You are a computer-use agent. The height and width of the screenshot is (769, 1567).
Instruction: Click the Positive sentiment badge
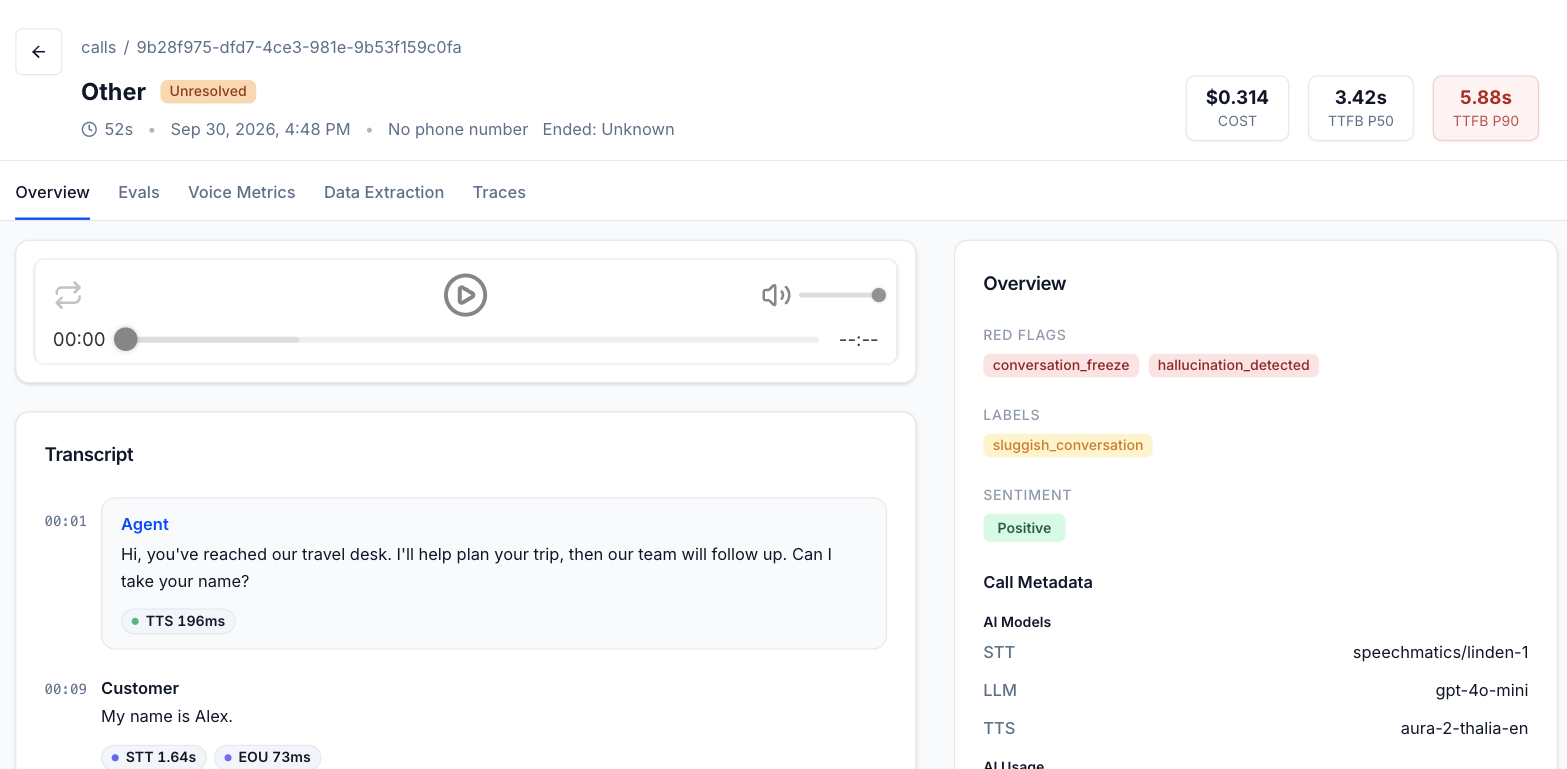tap(1024, 528)
